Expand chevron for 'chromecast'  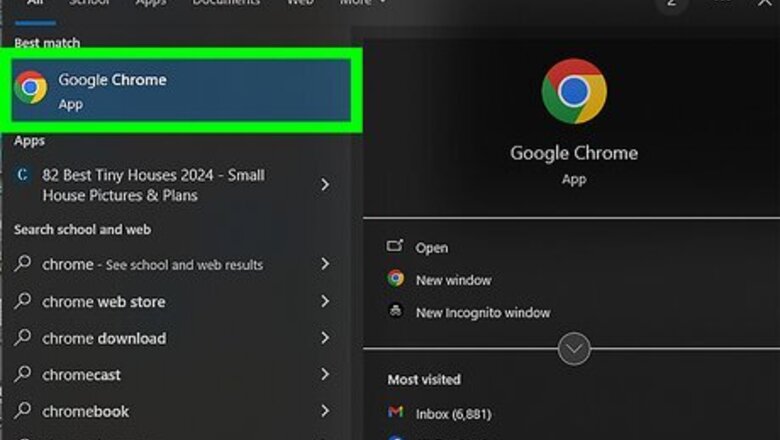(325, 374)
